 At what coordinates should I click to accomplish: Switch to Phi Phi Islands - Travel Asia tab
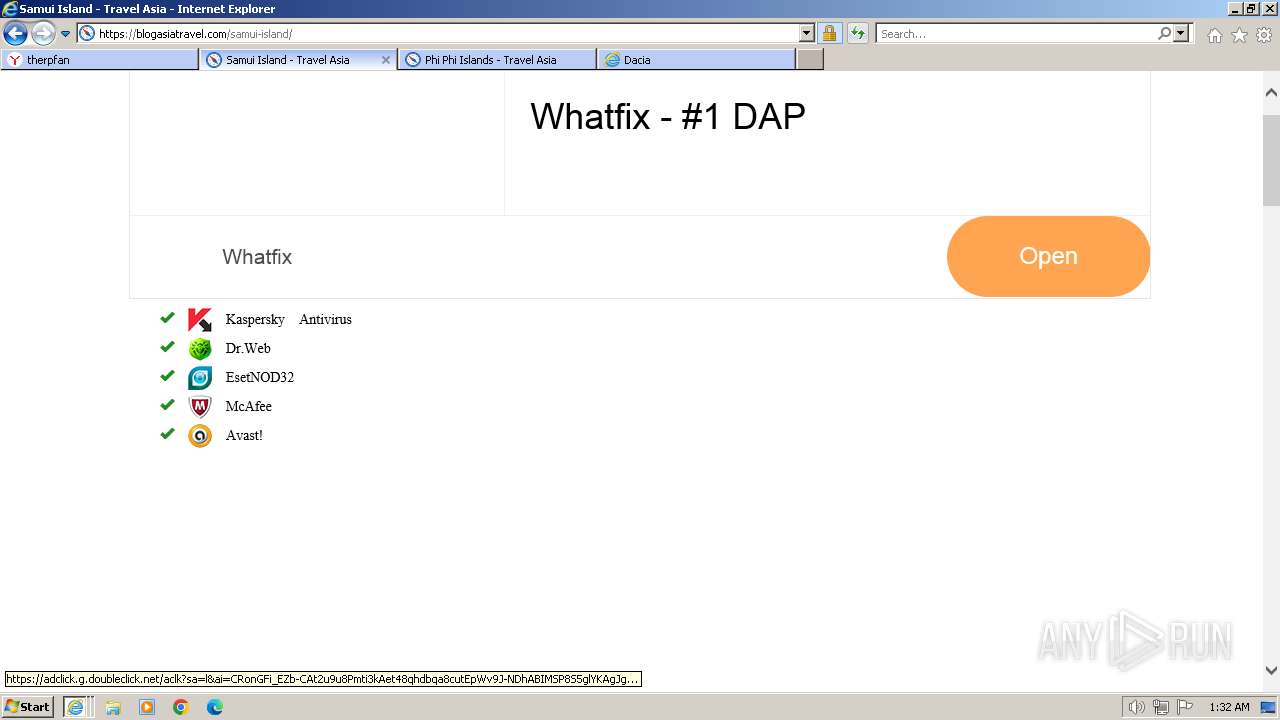tap(497, 60)
